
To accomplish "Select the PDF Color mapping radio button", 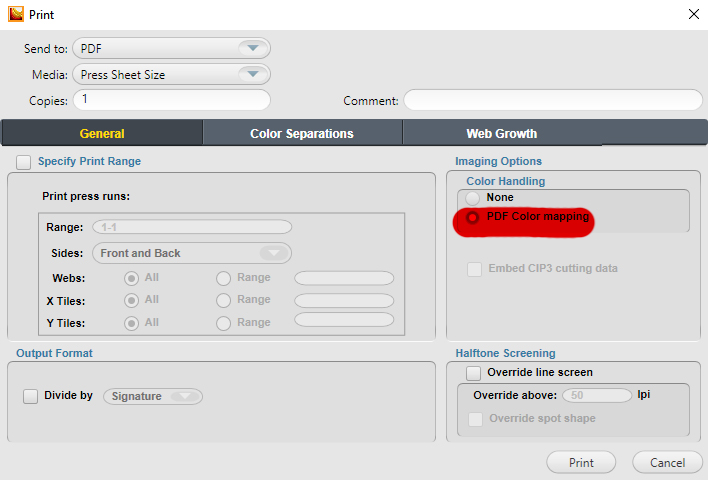I will 473,218.
